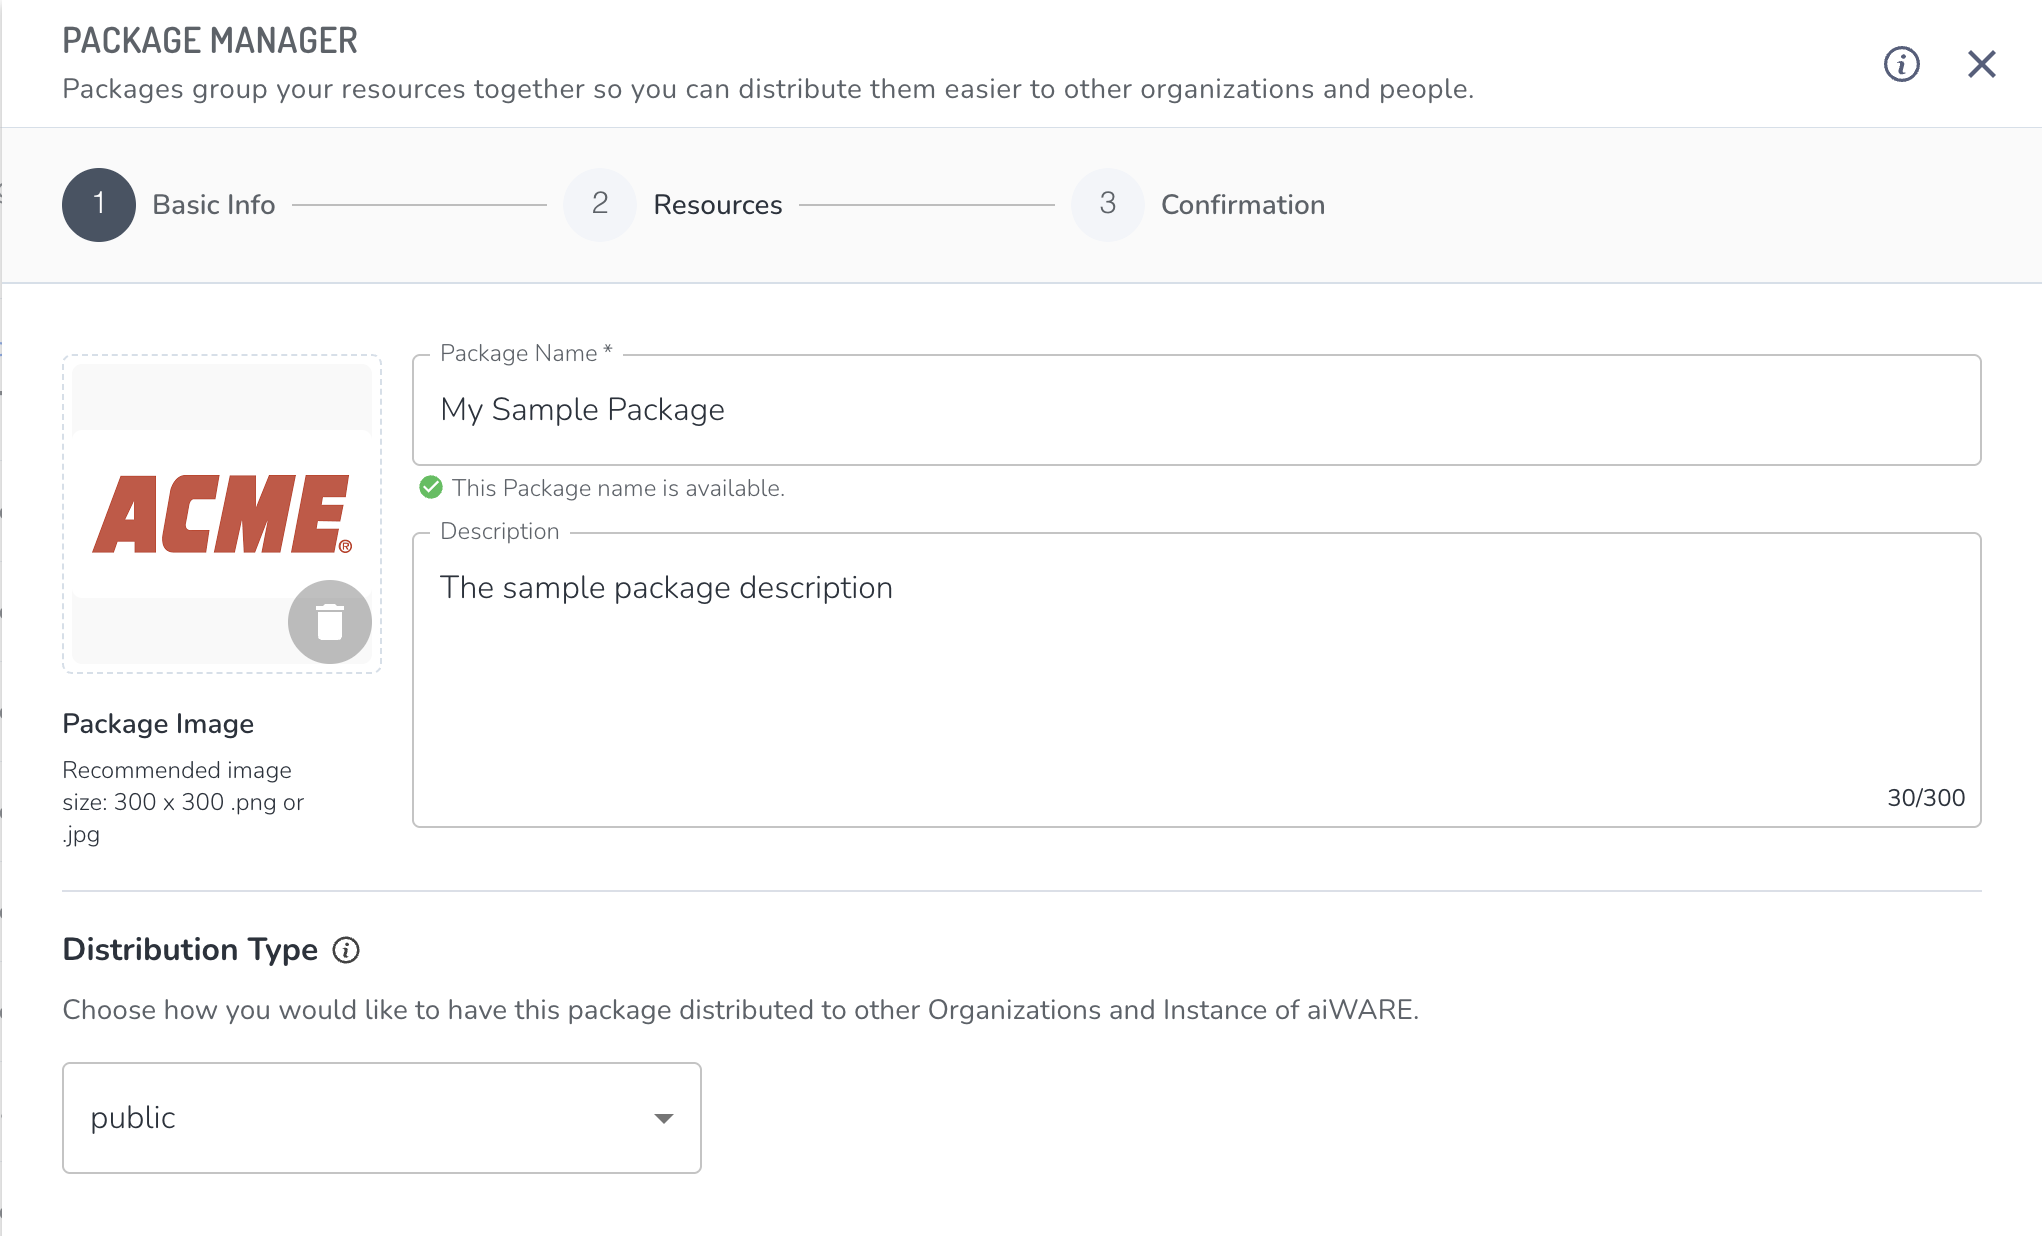Click the green available checkmark icon
The width and height of the screenshot is (2042, 1236).
[431, 488]
